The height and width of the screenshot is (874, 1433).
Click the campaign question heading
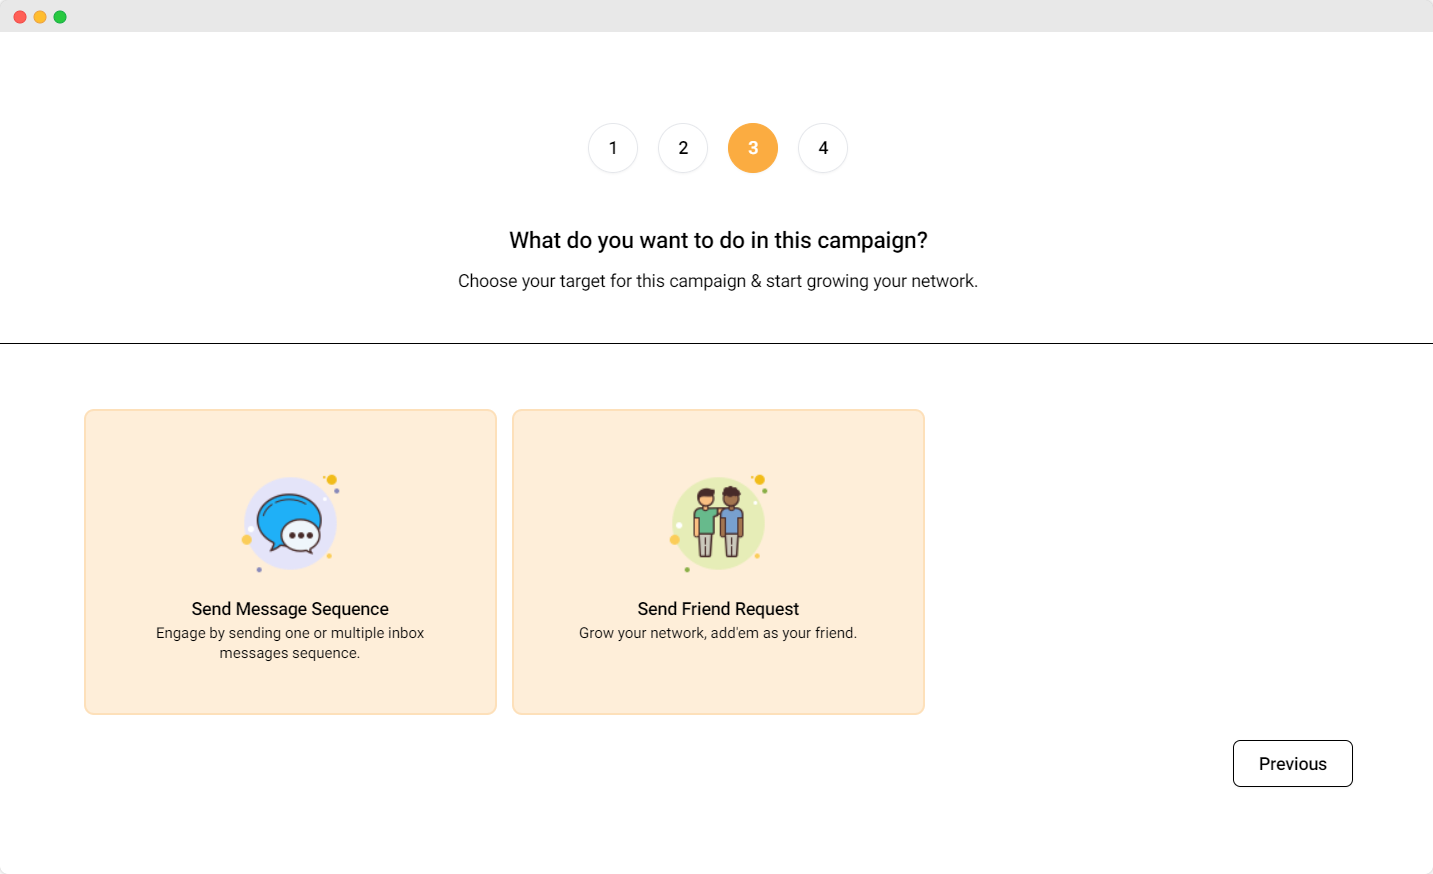click(x=718, y=241)
